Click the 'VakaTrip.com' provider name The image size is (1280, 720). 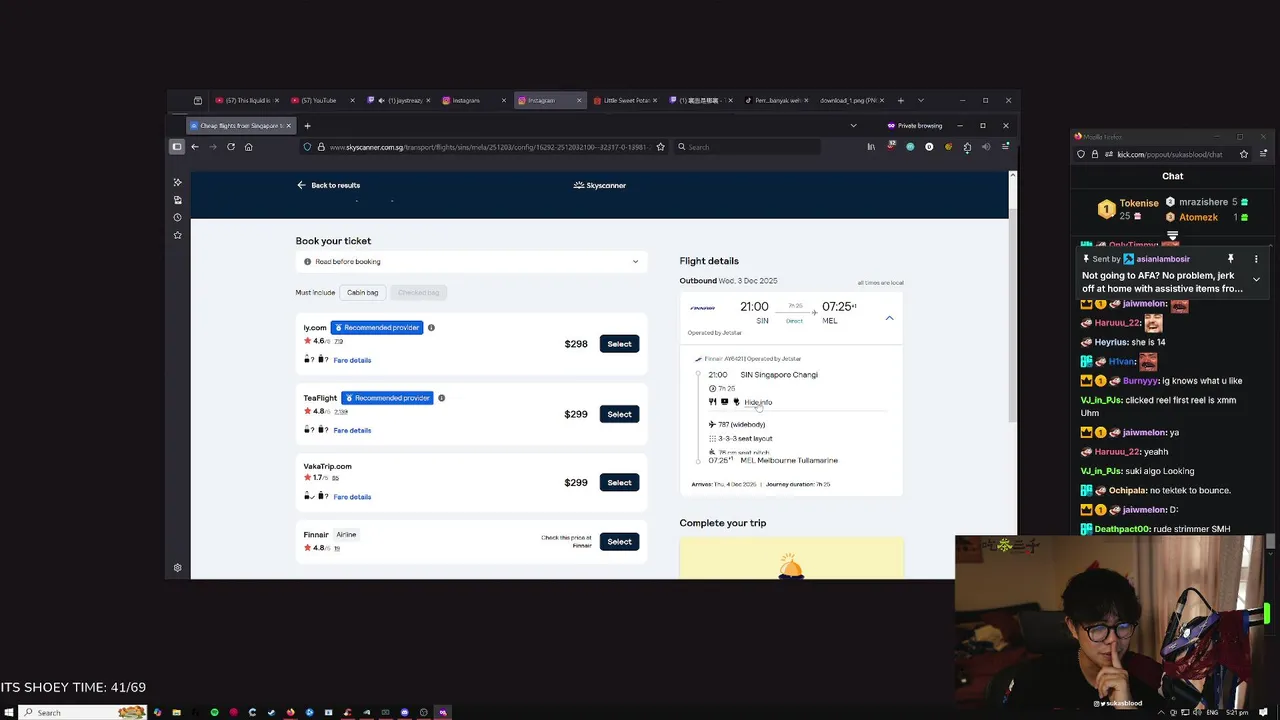point(328,466)
